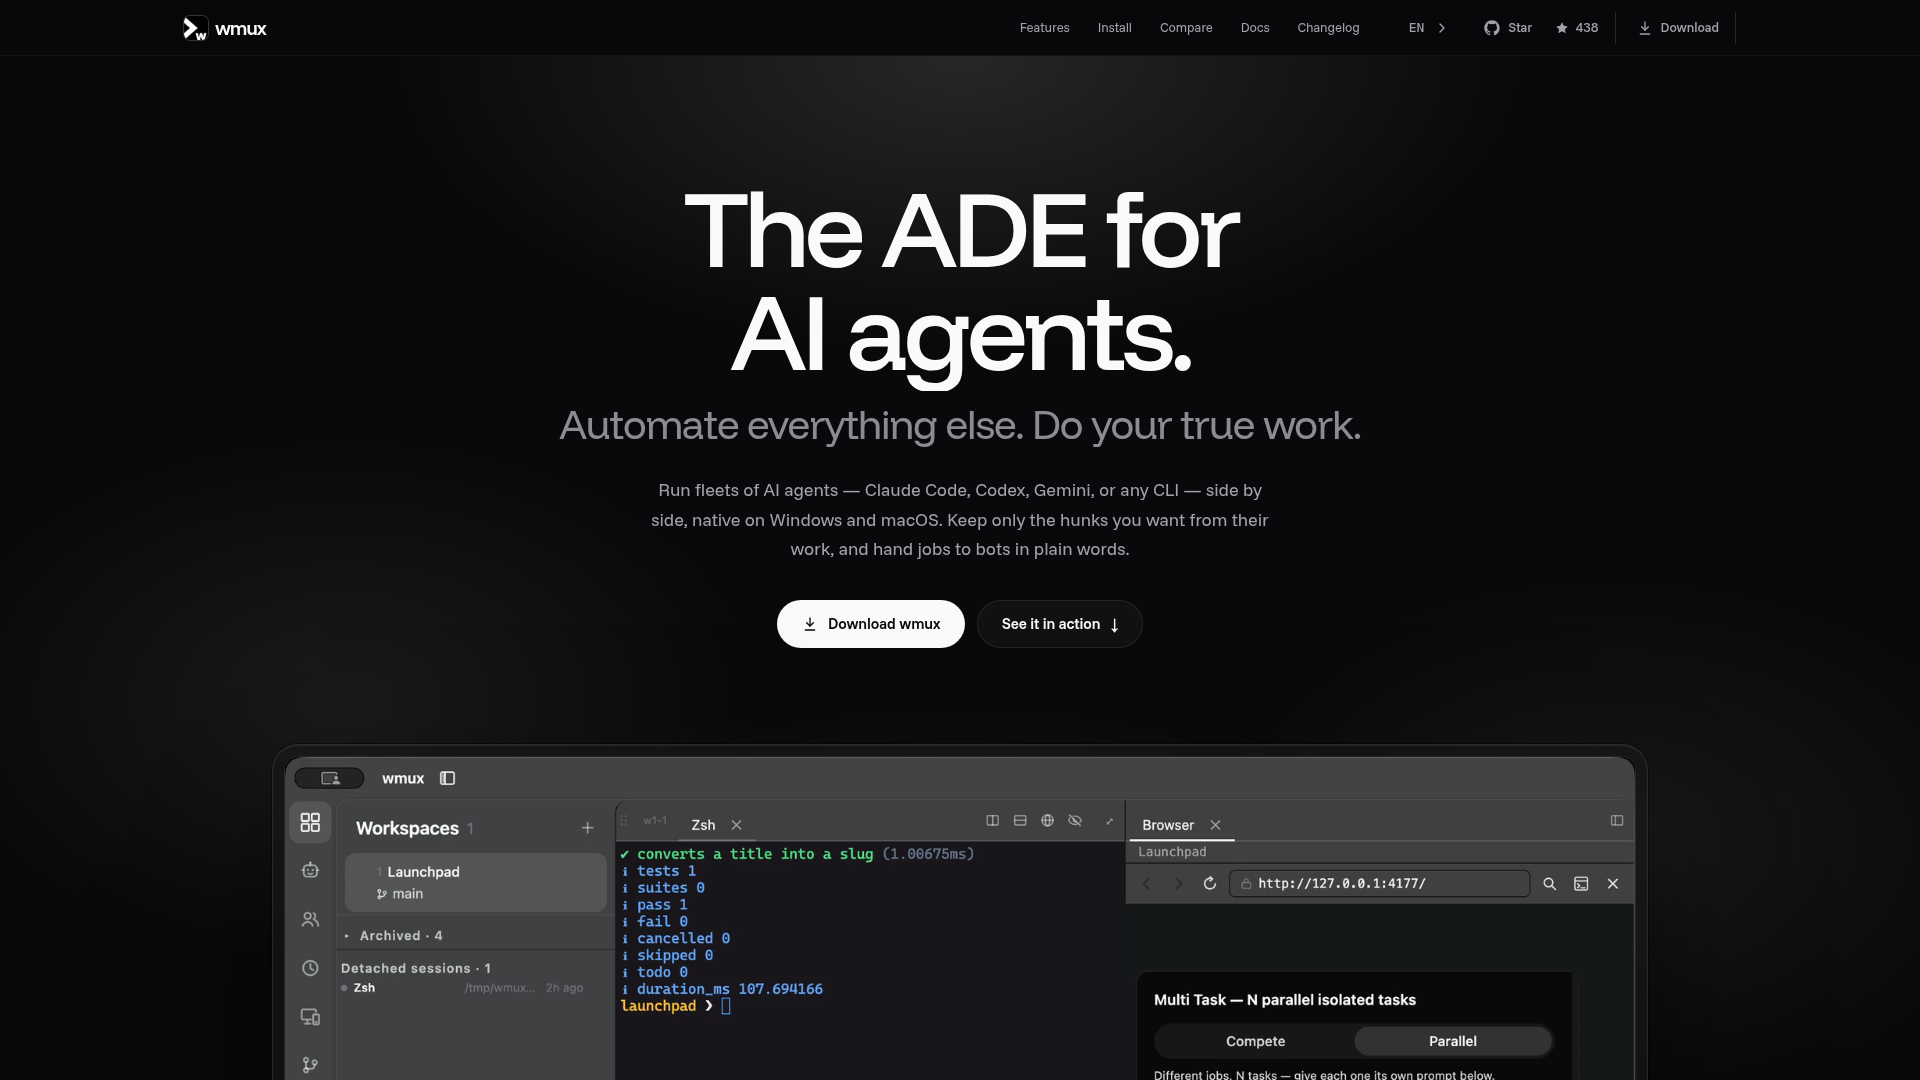Split terminal pane vertically icon
The height and width of the screenshot is (1080, 1920).
click(993, 821)
